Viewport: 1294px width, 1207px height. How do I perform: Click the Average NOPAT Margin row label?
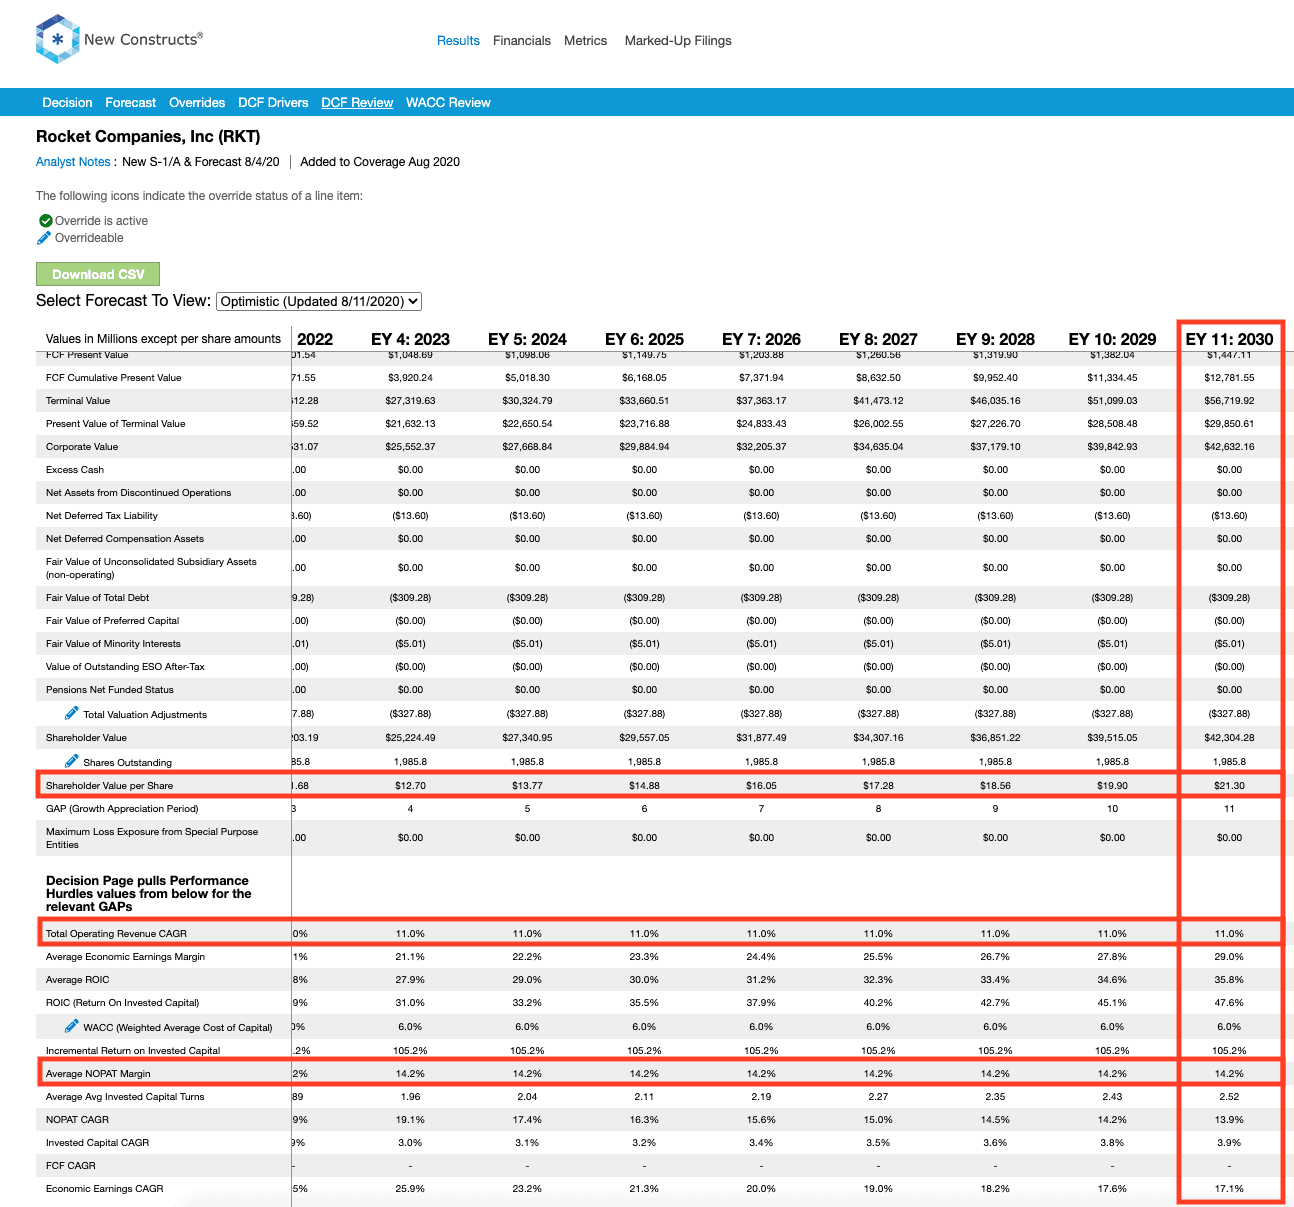pos(98,1074)
